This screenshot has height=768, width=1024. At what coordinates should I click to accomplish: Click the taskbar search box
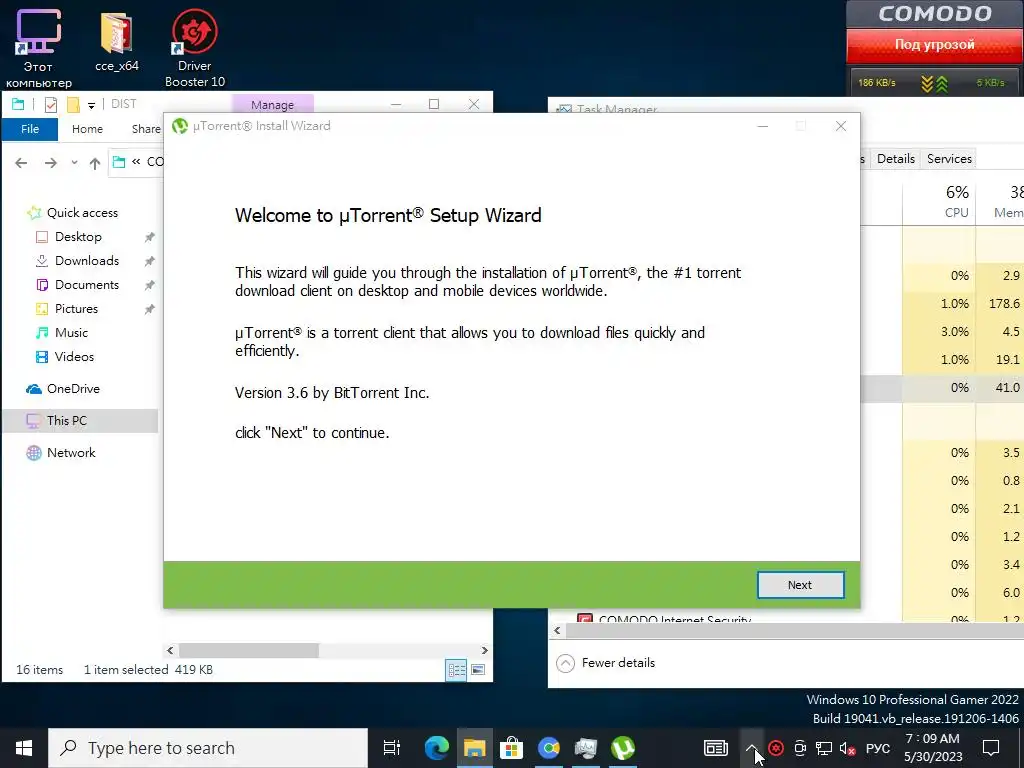tap(208, 748)
